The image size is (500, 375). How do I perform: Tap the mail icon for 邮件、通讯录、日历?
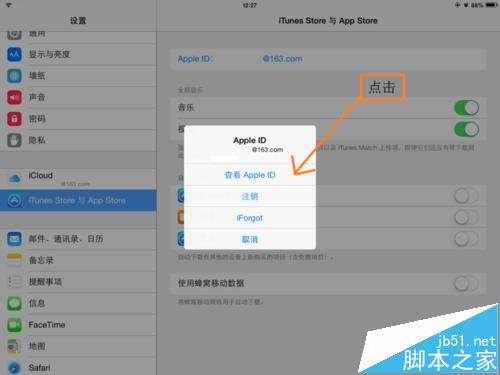14,239
